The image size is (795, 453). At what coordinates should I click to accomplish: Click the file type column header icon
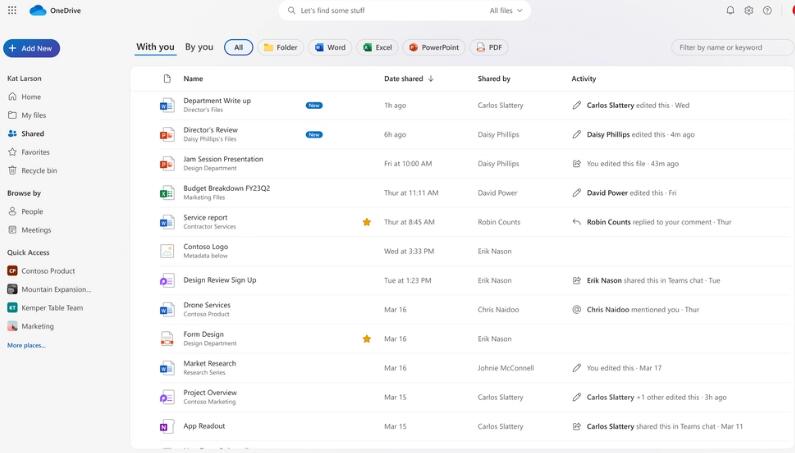coord(167,79)
